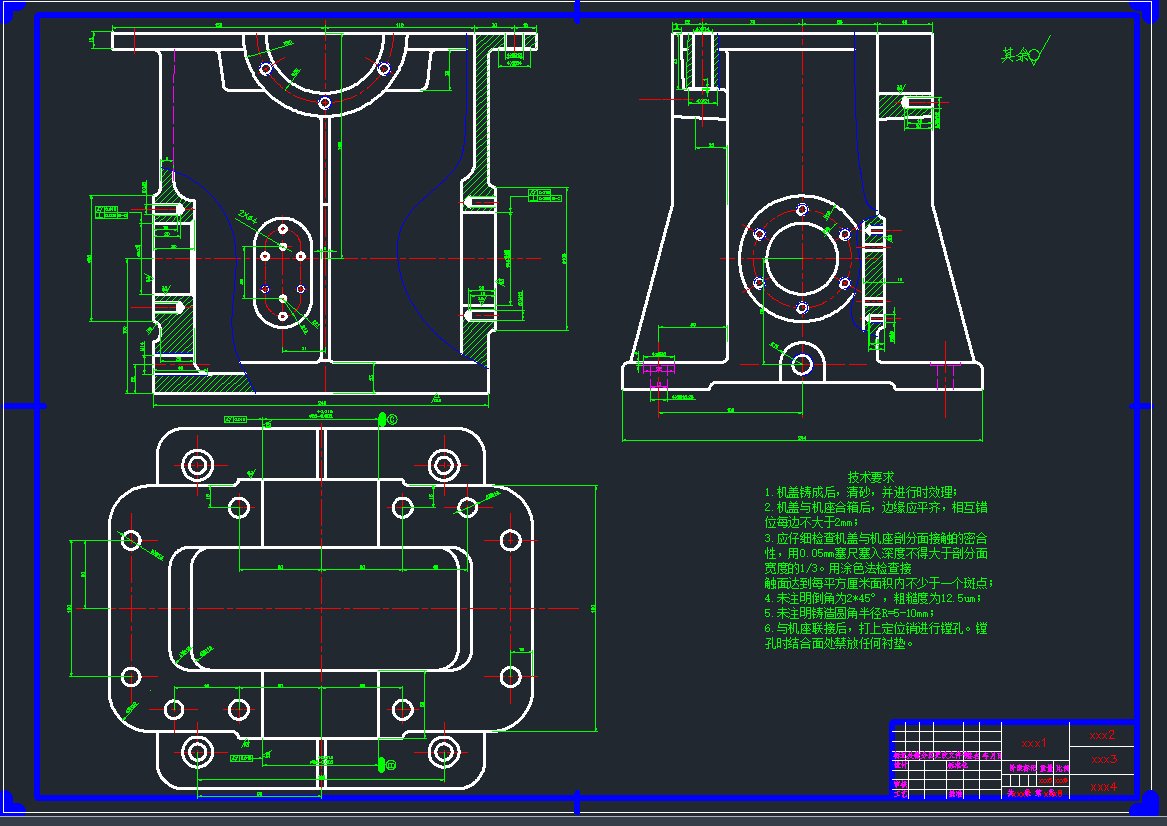Select the xxx2 title block cell
This screenshot has width=1167, height=826.
(1101, 735)
